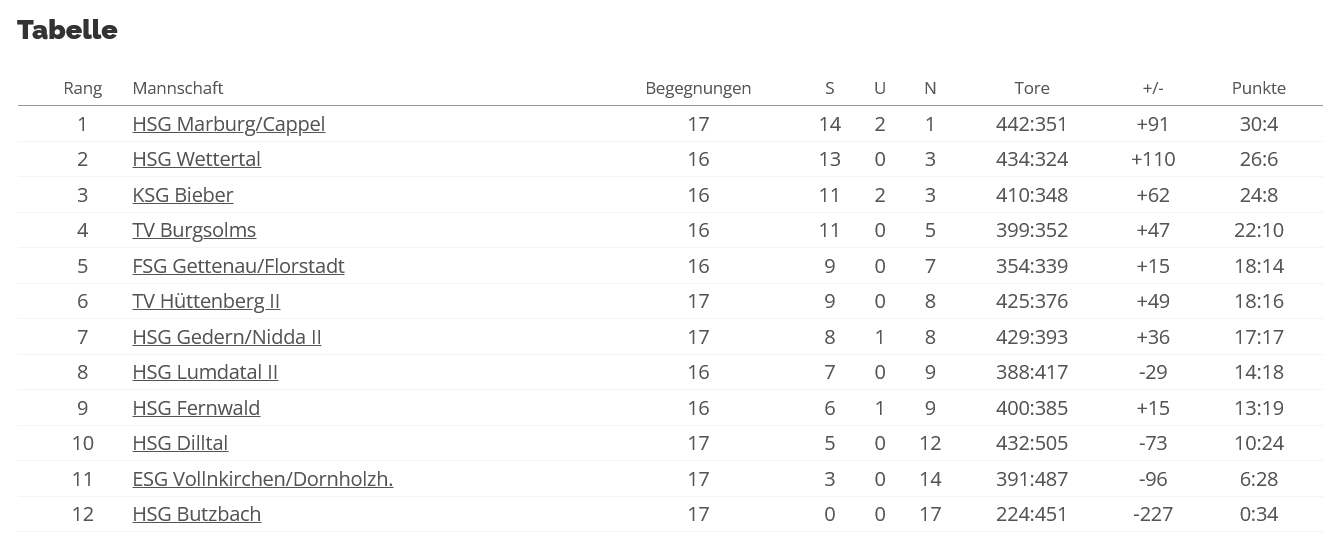Open the HSG Lumdatal II team page
This screenshot has width=1338, height=559.
coord(205,372)
